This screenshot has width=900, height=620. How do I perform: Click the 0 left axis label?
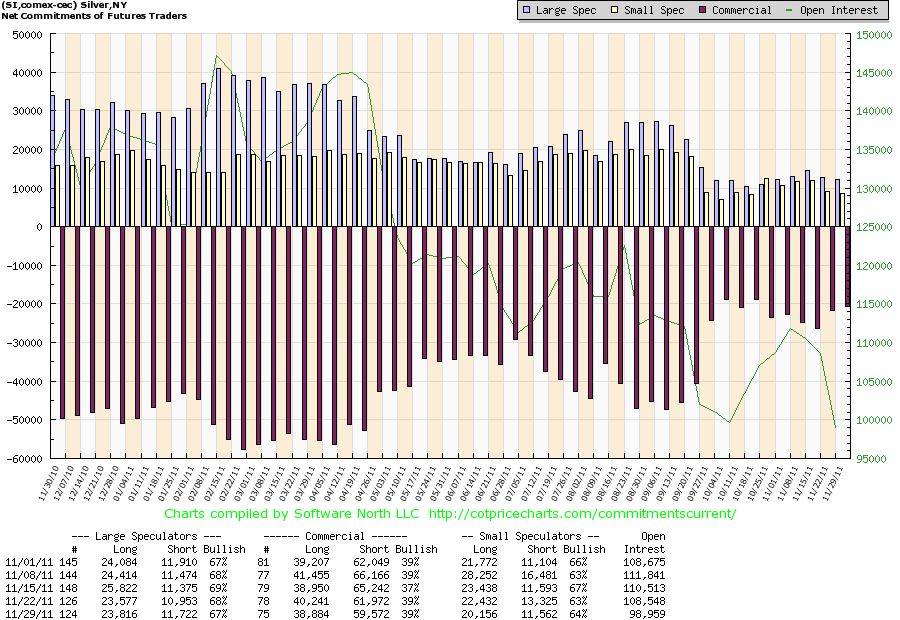tap(40, 227)
